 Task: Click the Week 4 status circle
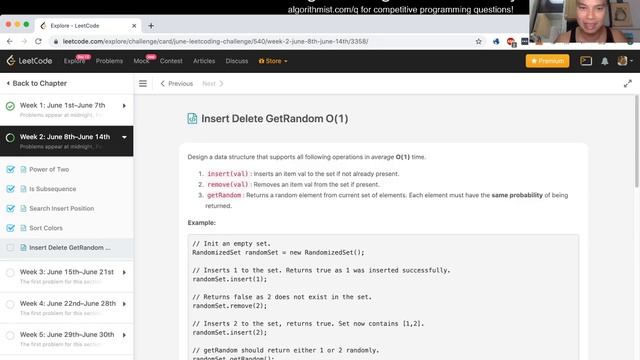coord(10,304)
